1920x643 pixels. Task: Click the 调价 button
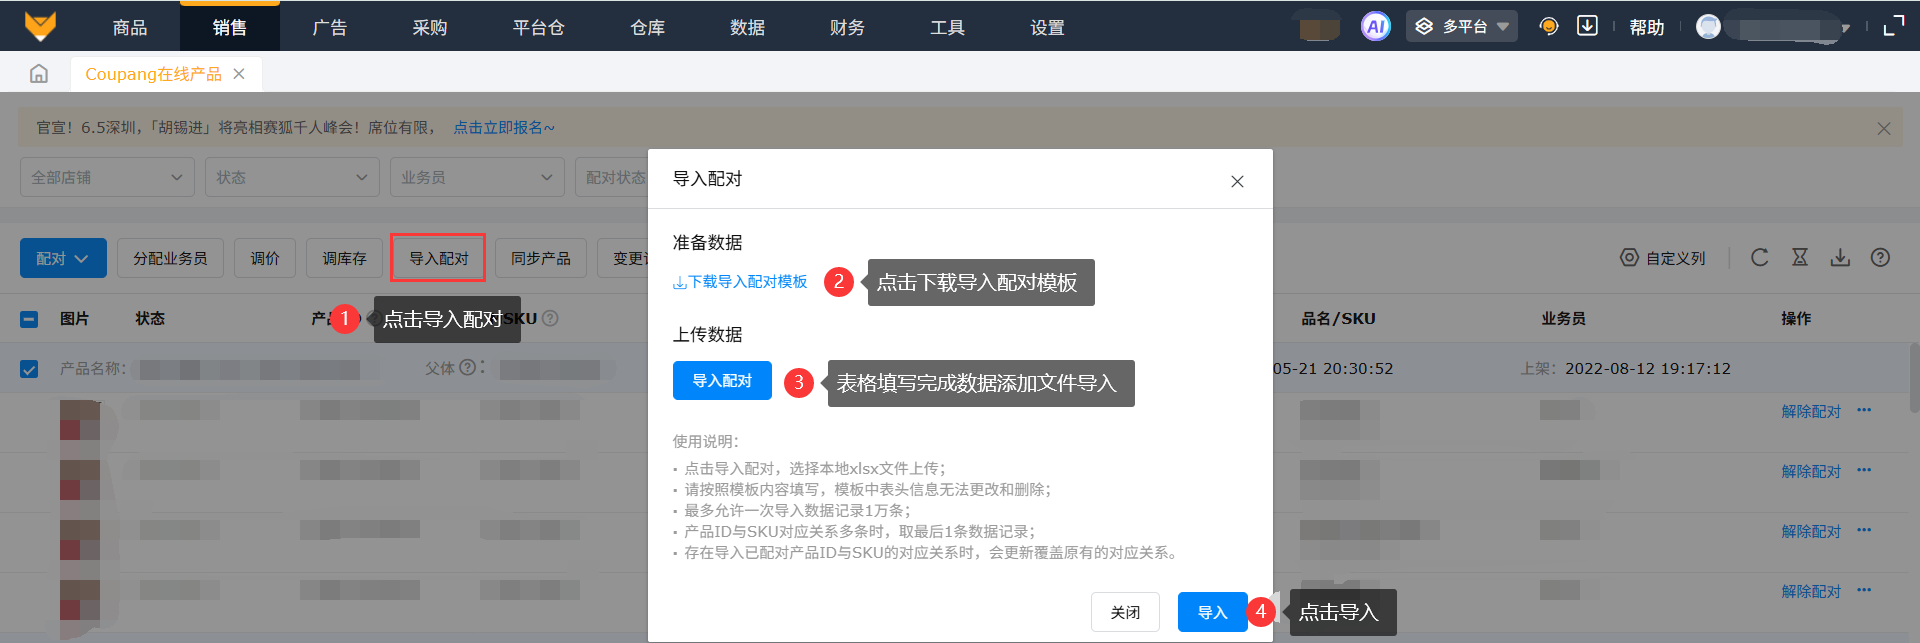pos(265,258)
